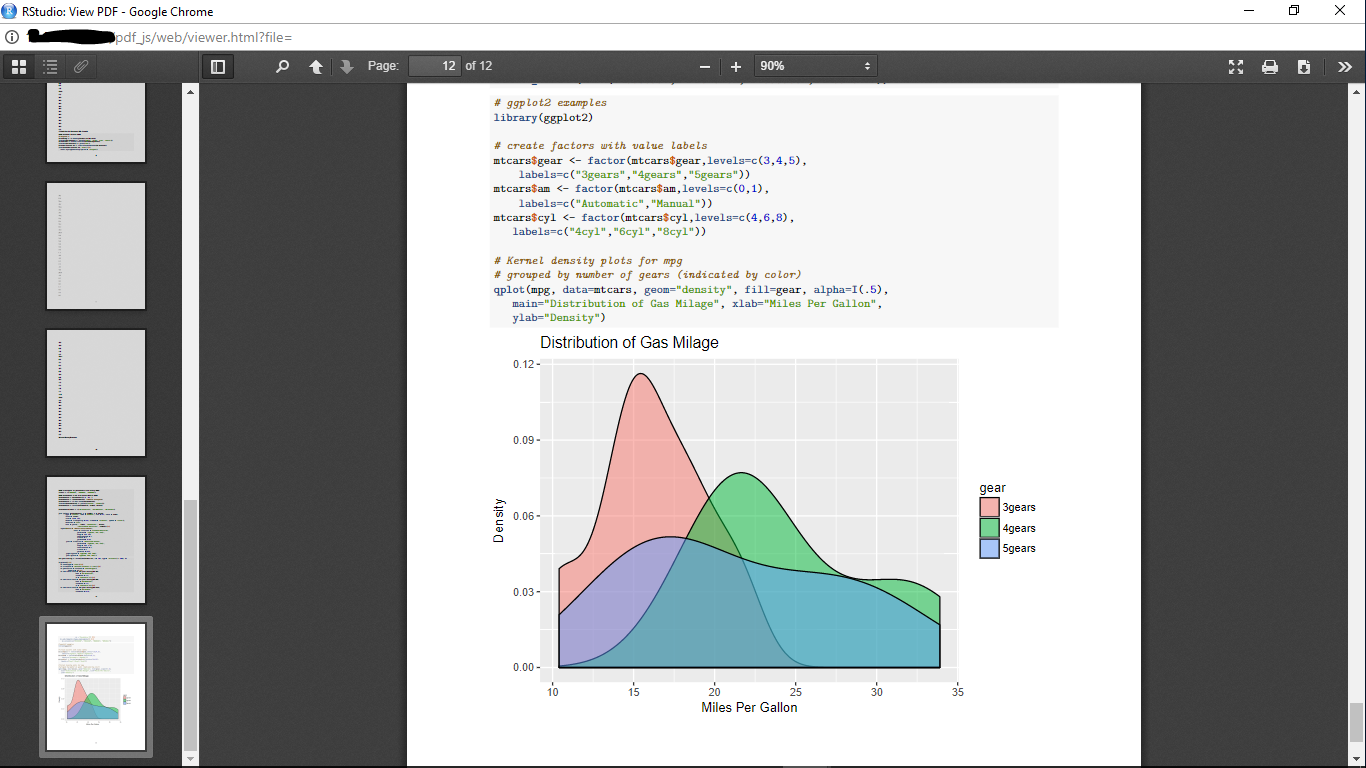
Task: Click the page number field showing 12
Action: [434, 66]
